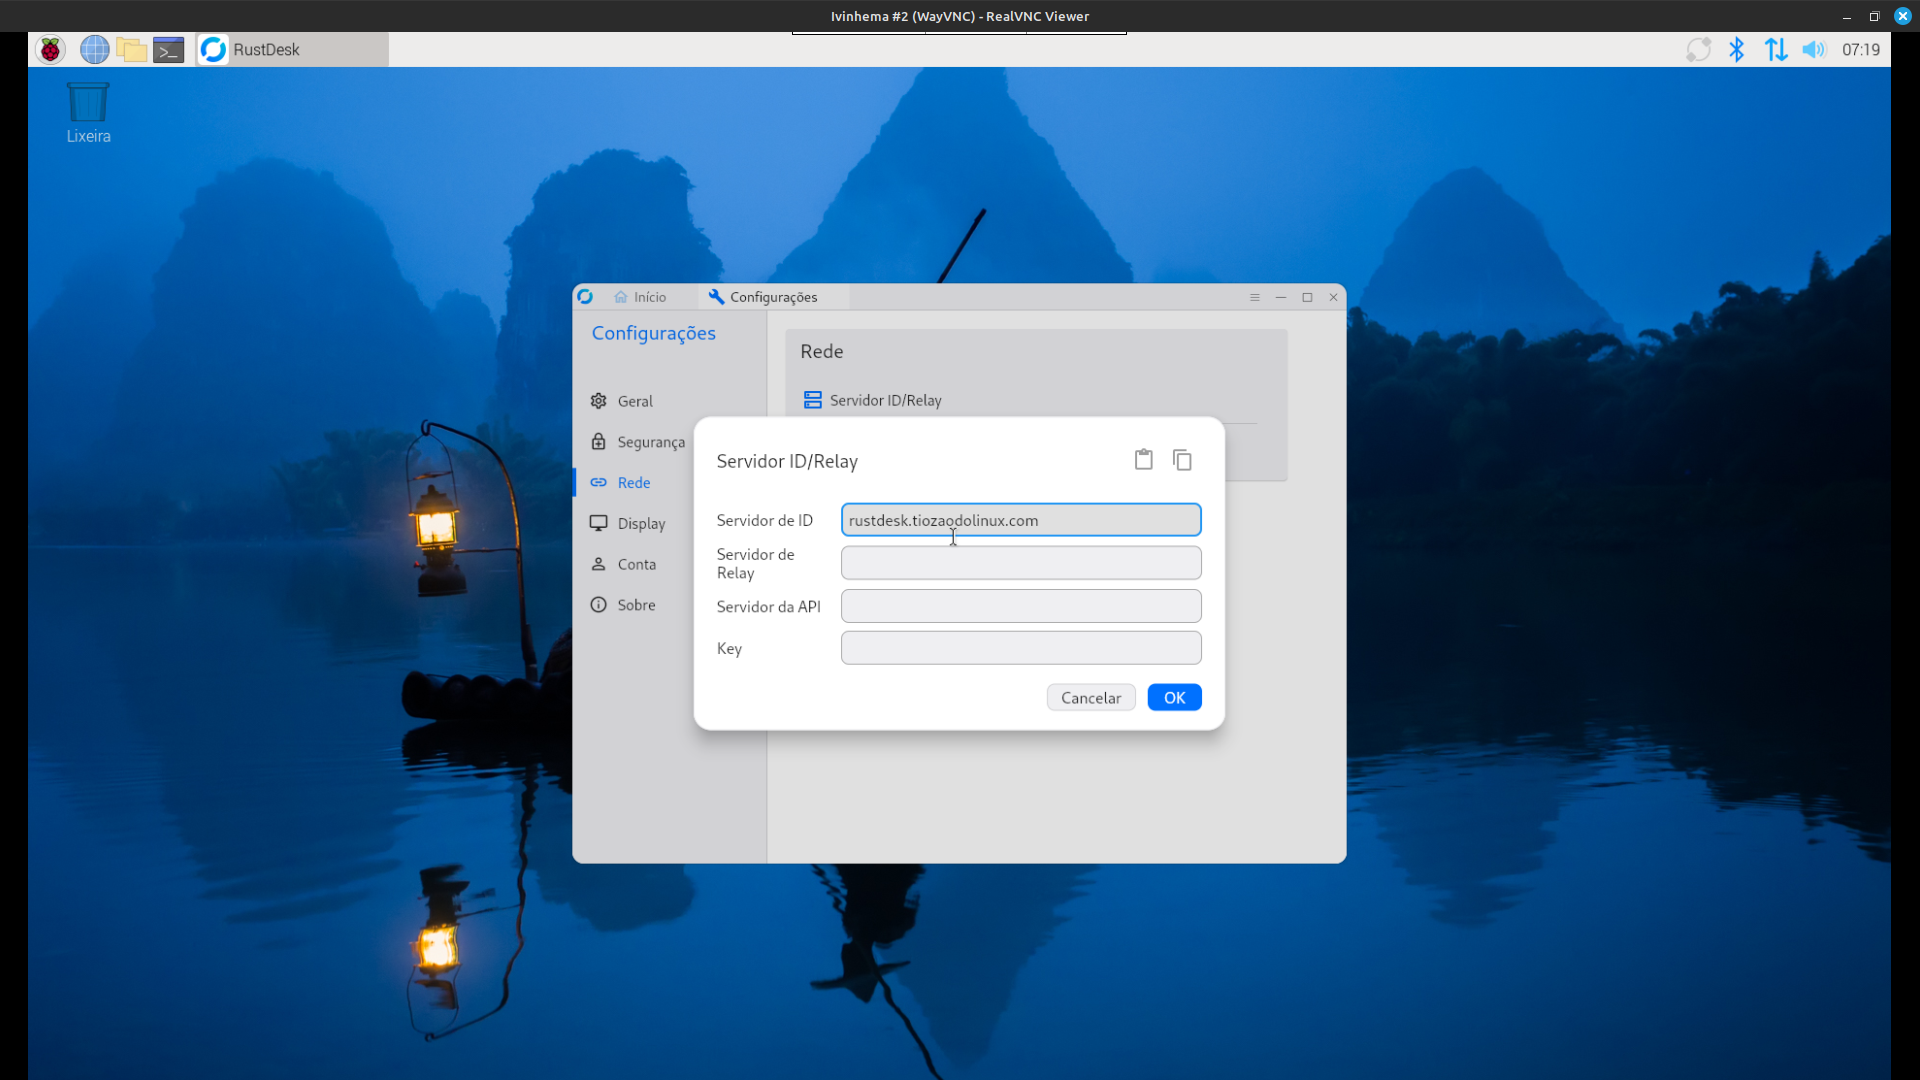Image resolution: width=1920 pixels, height=1080 pixels.
Task: Switch to the Início tab in RustDesk
Action: [x=640, y=297]
